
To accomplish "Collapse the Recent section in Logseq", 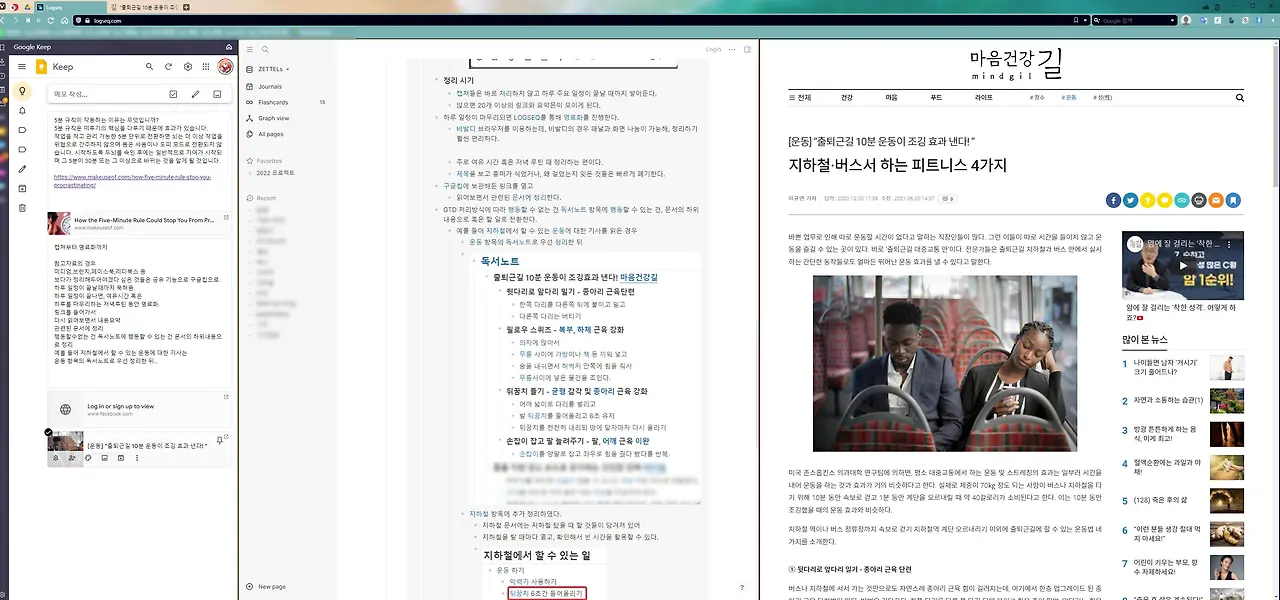I will pos(263,198).
